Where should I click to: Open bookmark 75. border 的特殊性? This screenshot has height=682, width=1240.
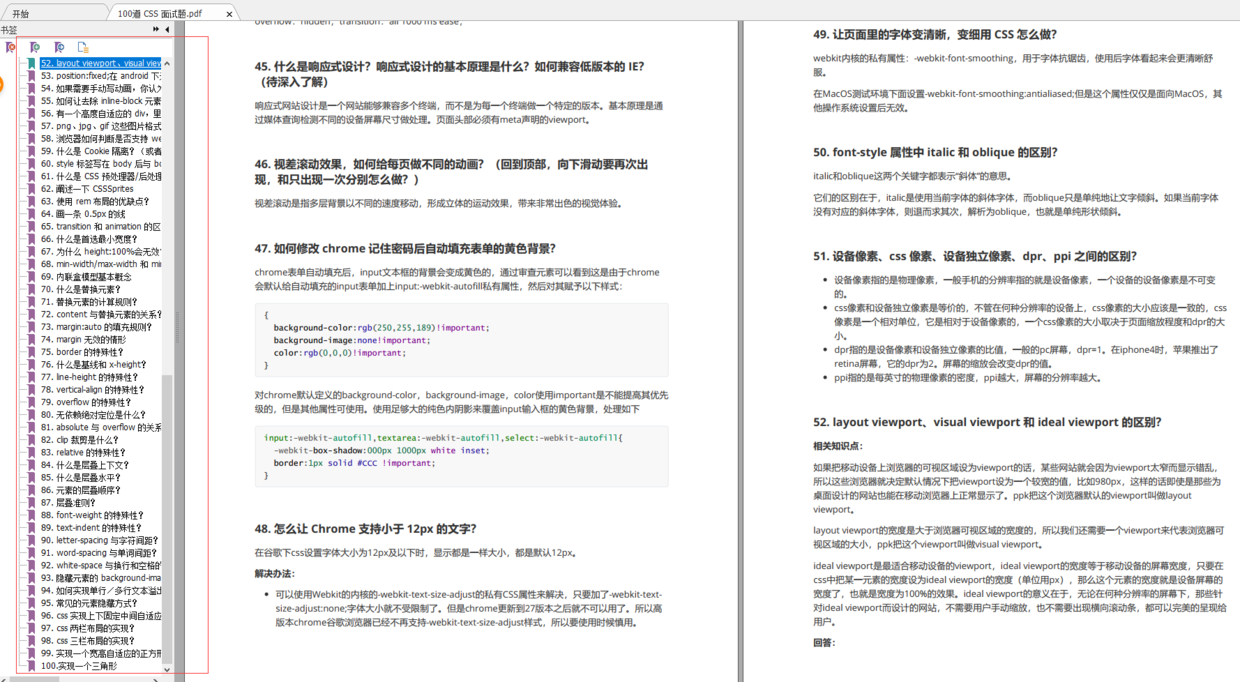pos(83,352)
